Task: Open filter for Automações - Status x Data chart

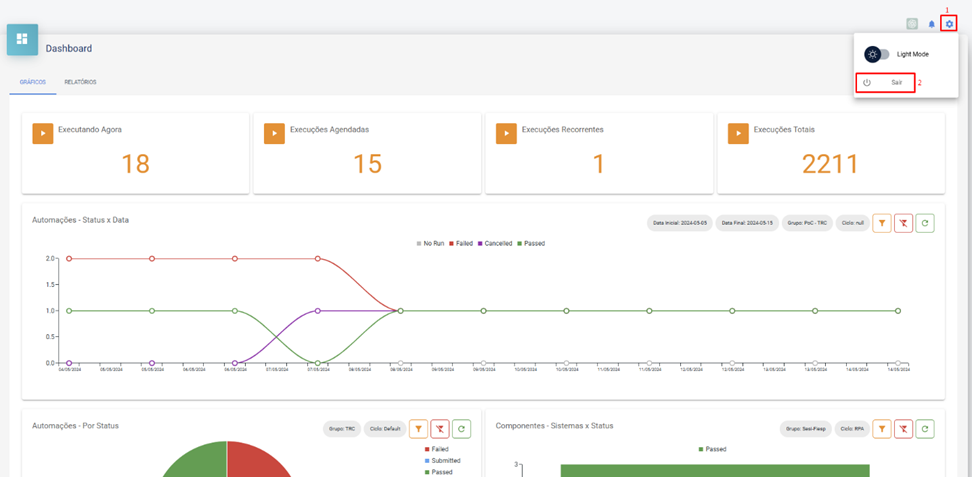Action: pyautogui.click(x=881, y=223)
